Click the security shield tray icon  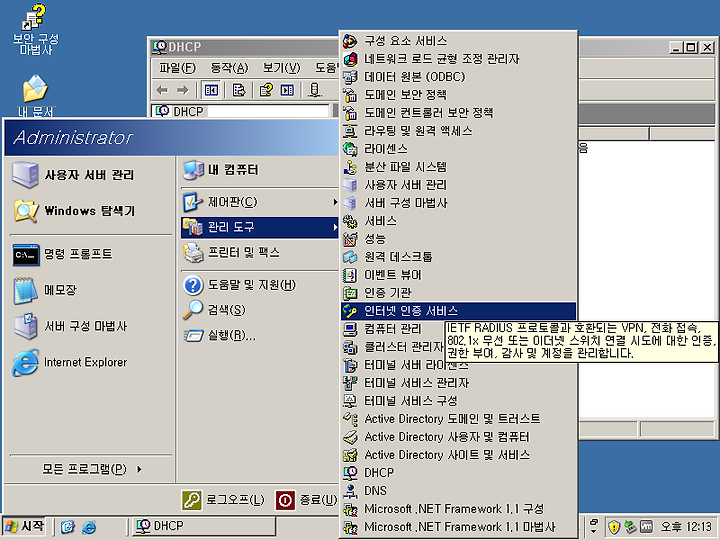coord(613,526)
